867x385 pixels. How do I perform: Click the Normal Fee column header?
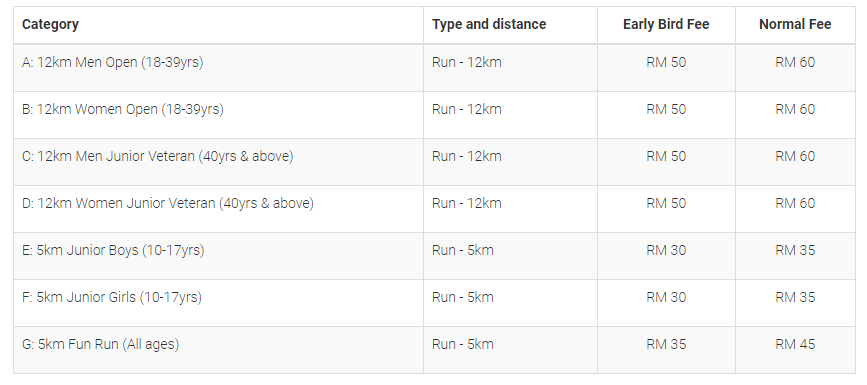795,24
